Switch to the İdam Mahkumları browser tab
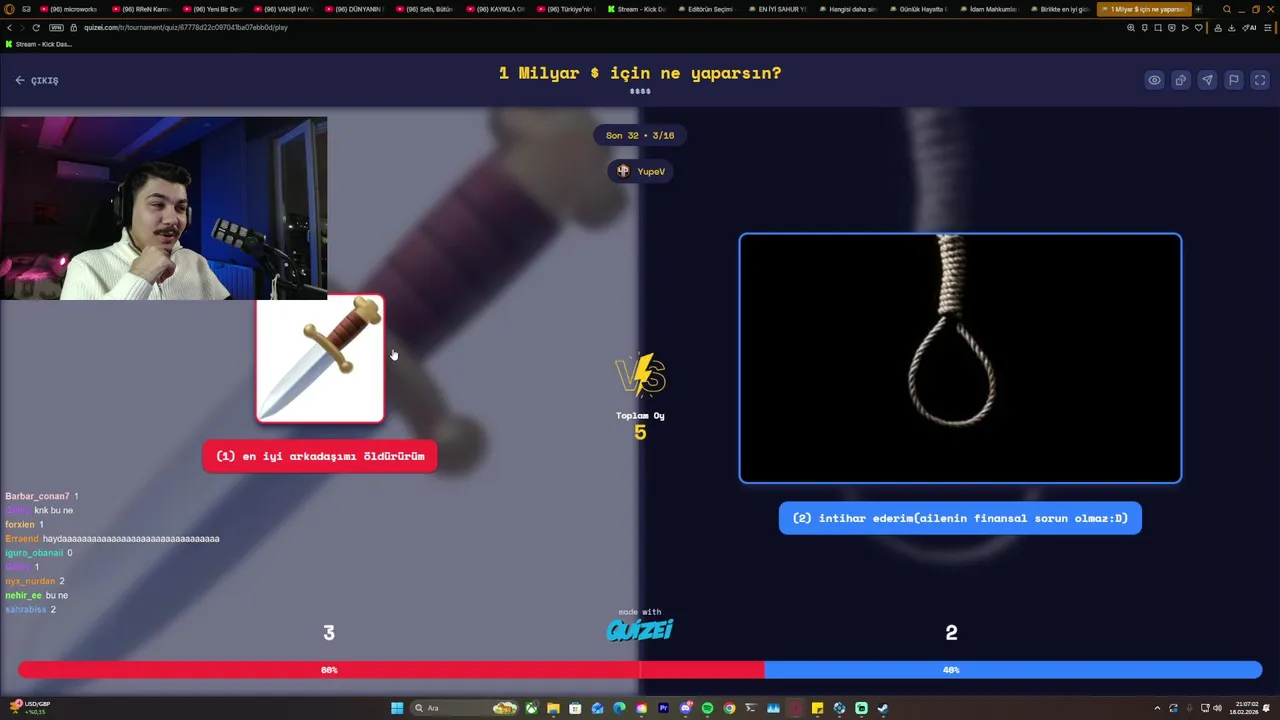Viewport: 1280px width, 720px height. [x=990, y=9]
